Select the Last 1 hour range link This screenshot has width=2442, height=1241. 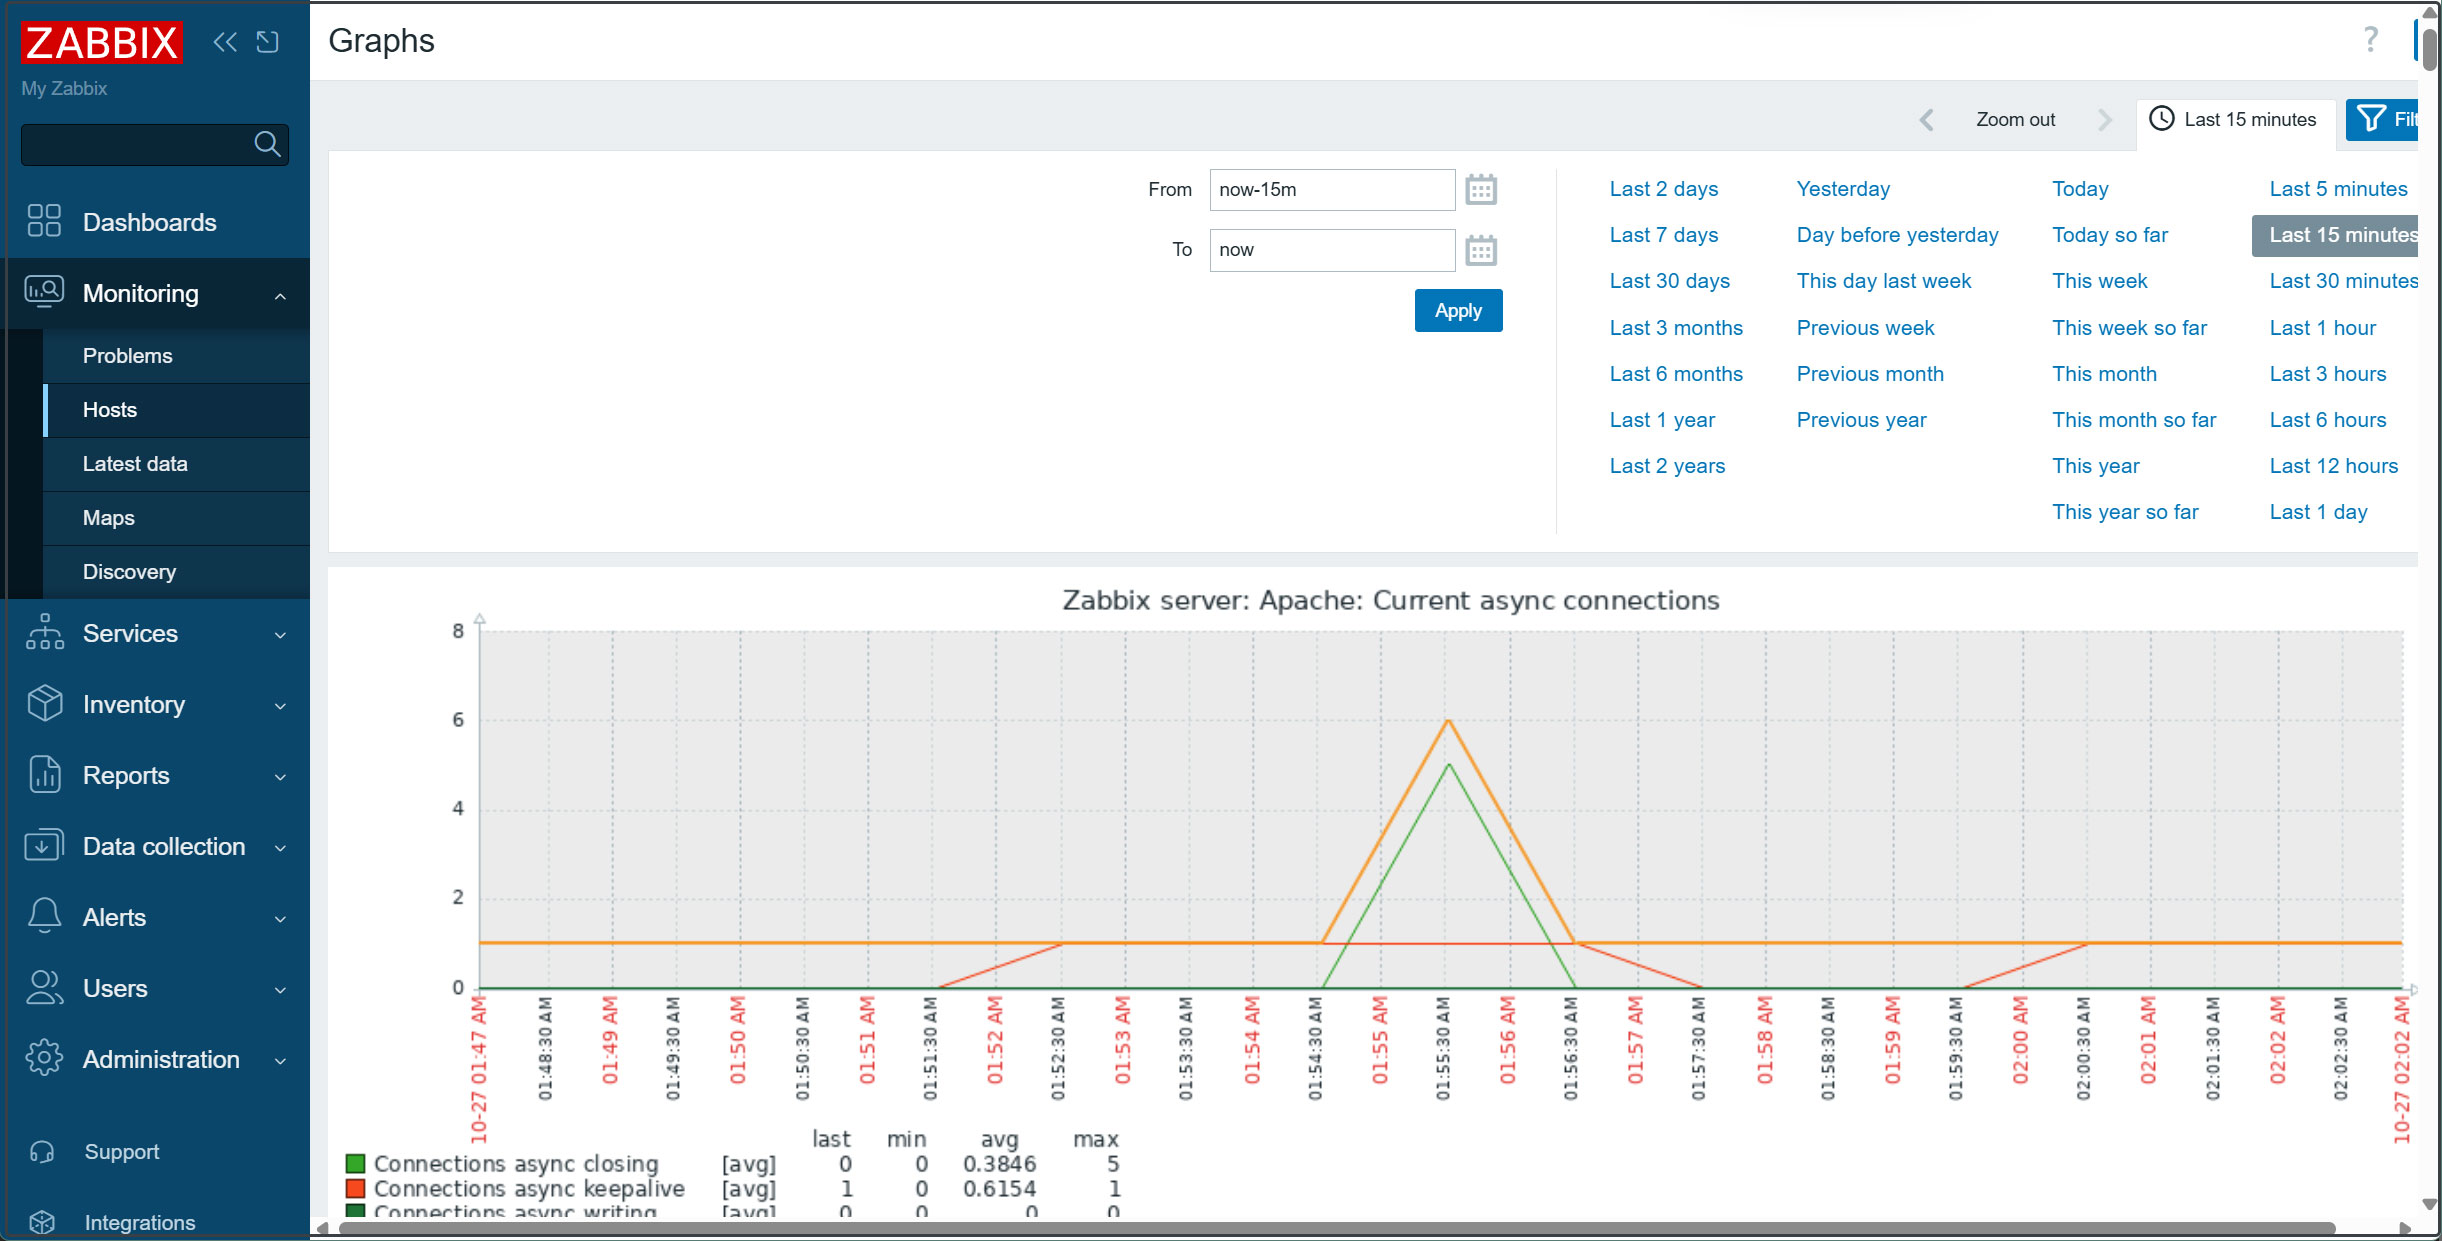pyautogui.click(x=2322, y=328)
